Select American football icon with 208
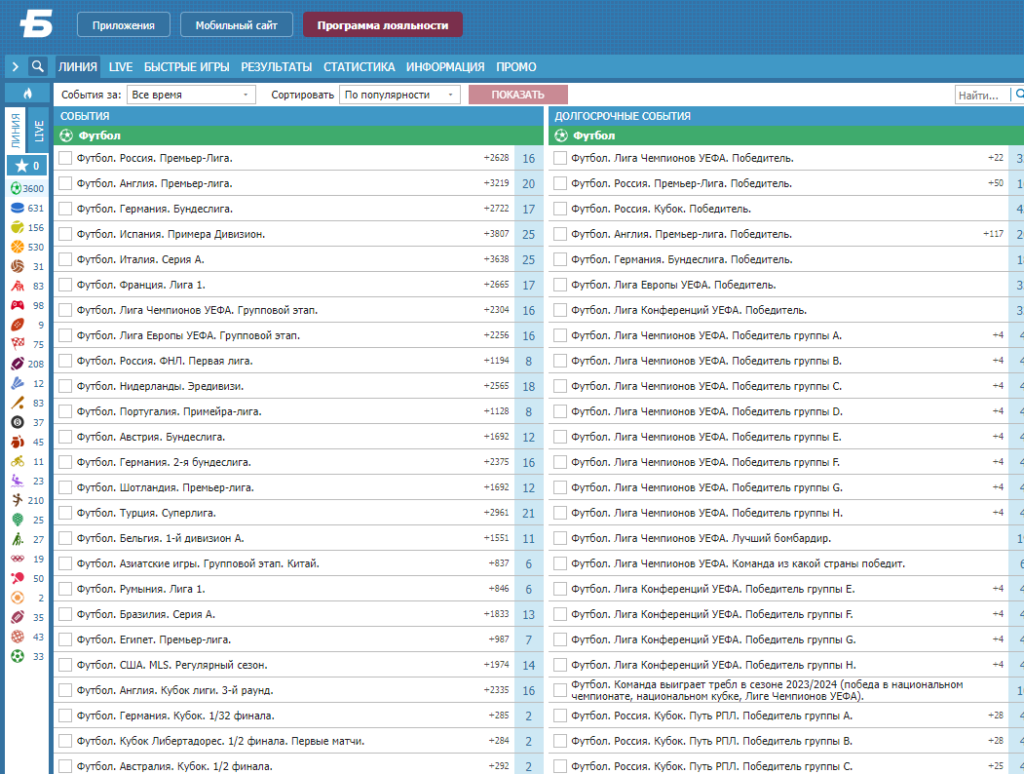1024x774 pixels. (x=17, y=364)
